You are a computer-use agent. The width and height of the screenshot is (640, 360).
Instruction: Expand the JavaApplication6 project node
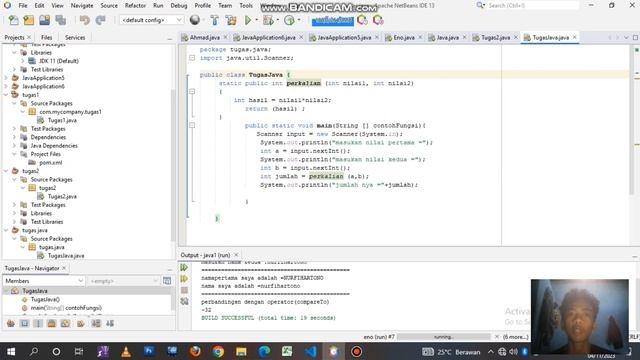[6, 86]
